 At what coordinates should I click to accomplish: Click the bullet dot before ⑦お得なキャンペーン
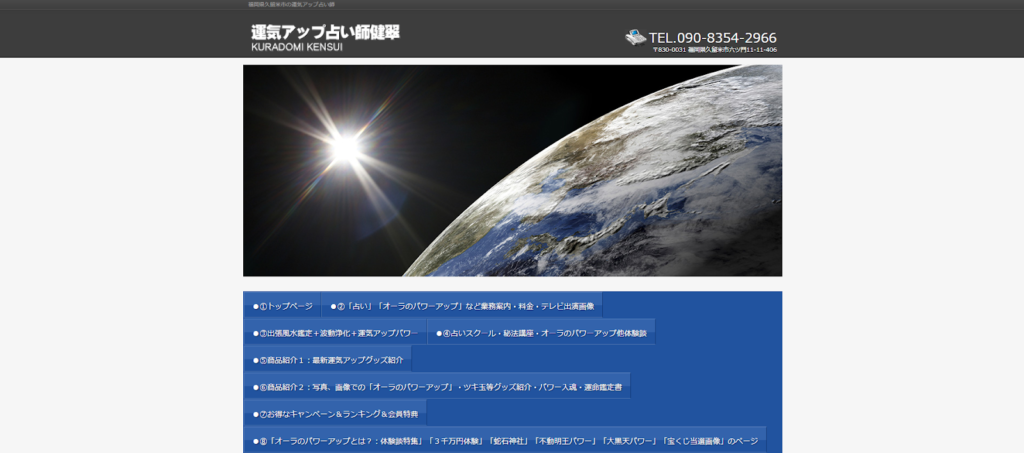pos(255,414)
